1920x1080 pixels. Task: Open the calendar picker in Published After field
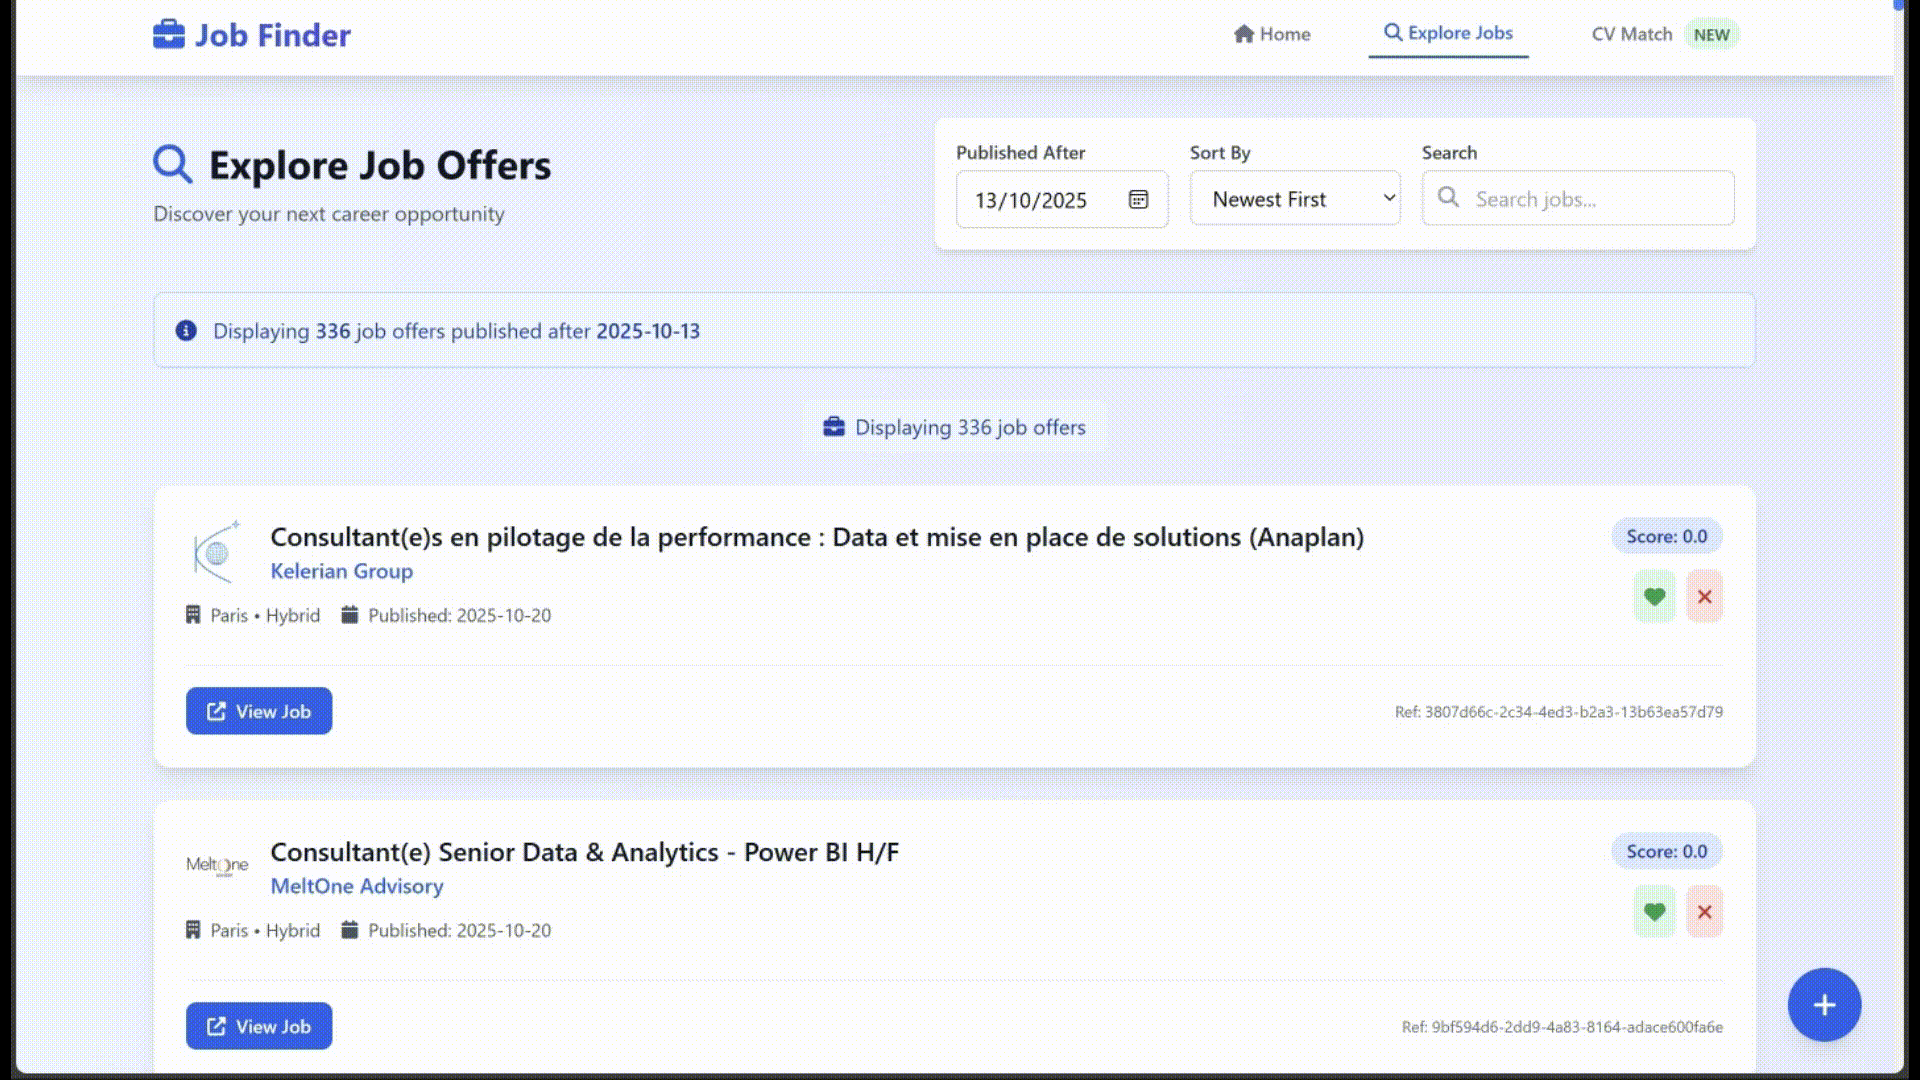coord(1139,200)
